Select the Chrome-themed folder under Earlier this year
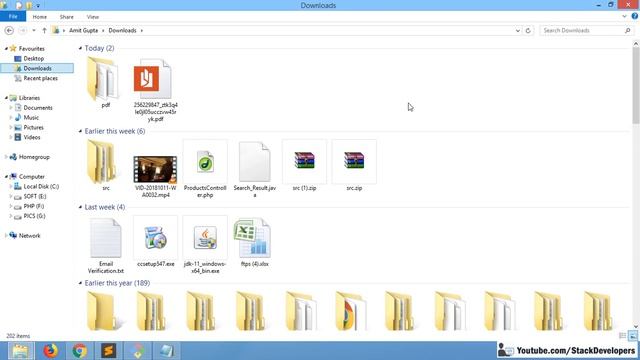 (x=350, y=311)
